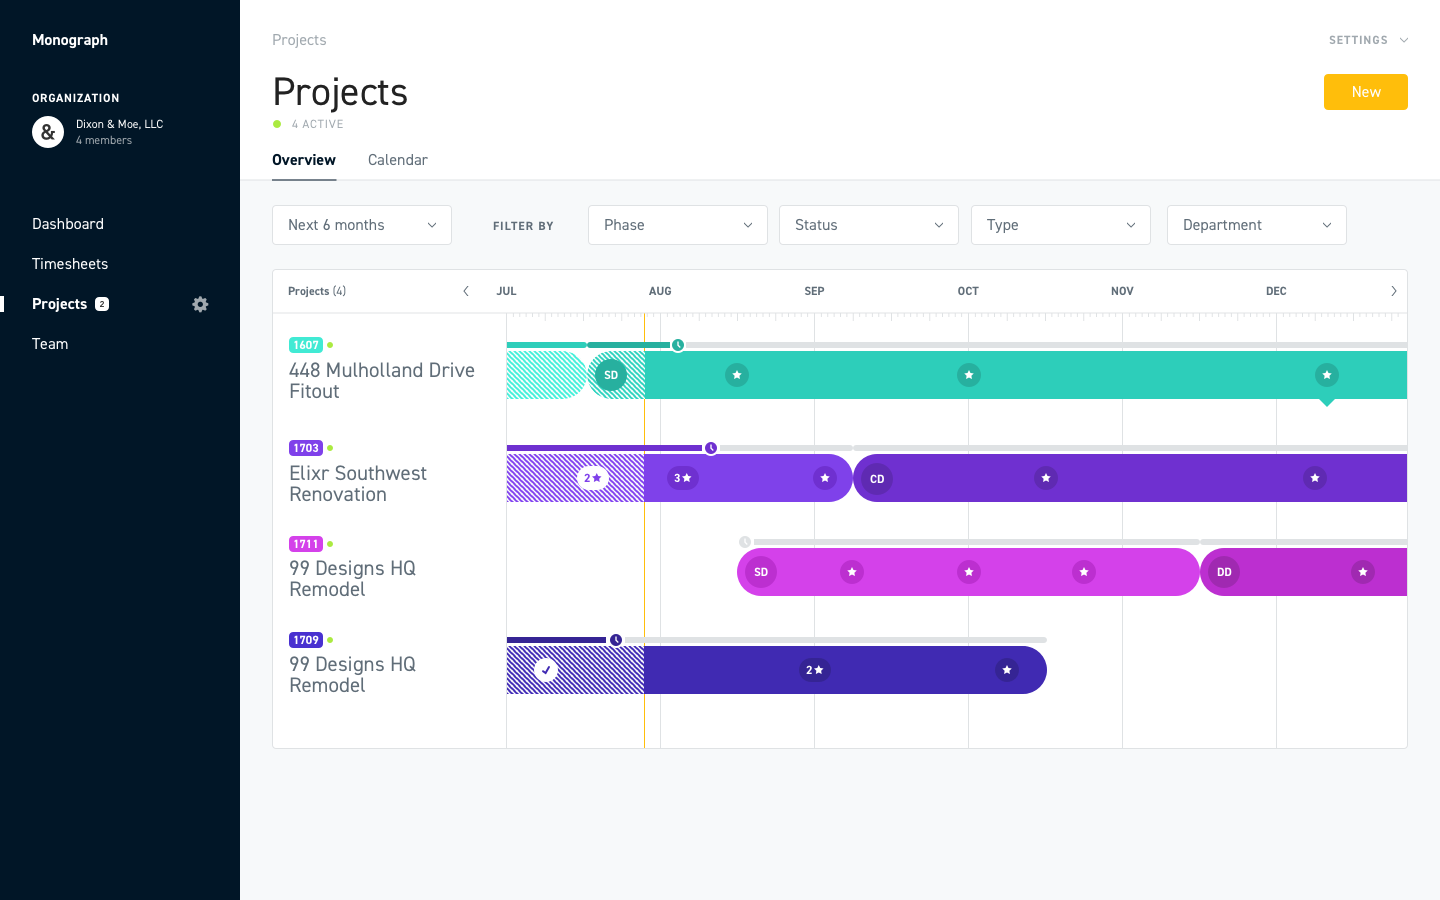
Task: Open the Type filter dropdown
Action: 1061,225
